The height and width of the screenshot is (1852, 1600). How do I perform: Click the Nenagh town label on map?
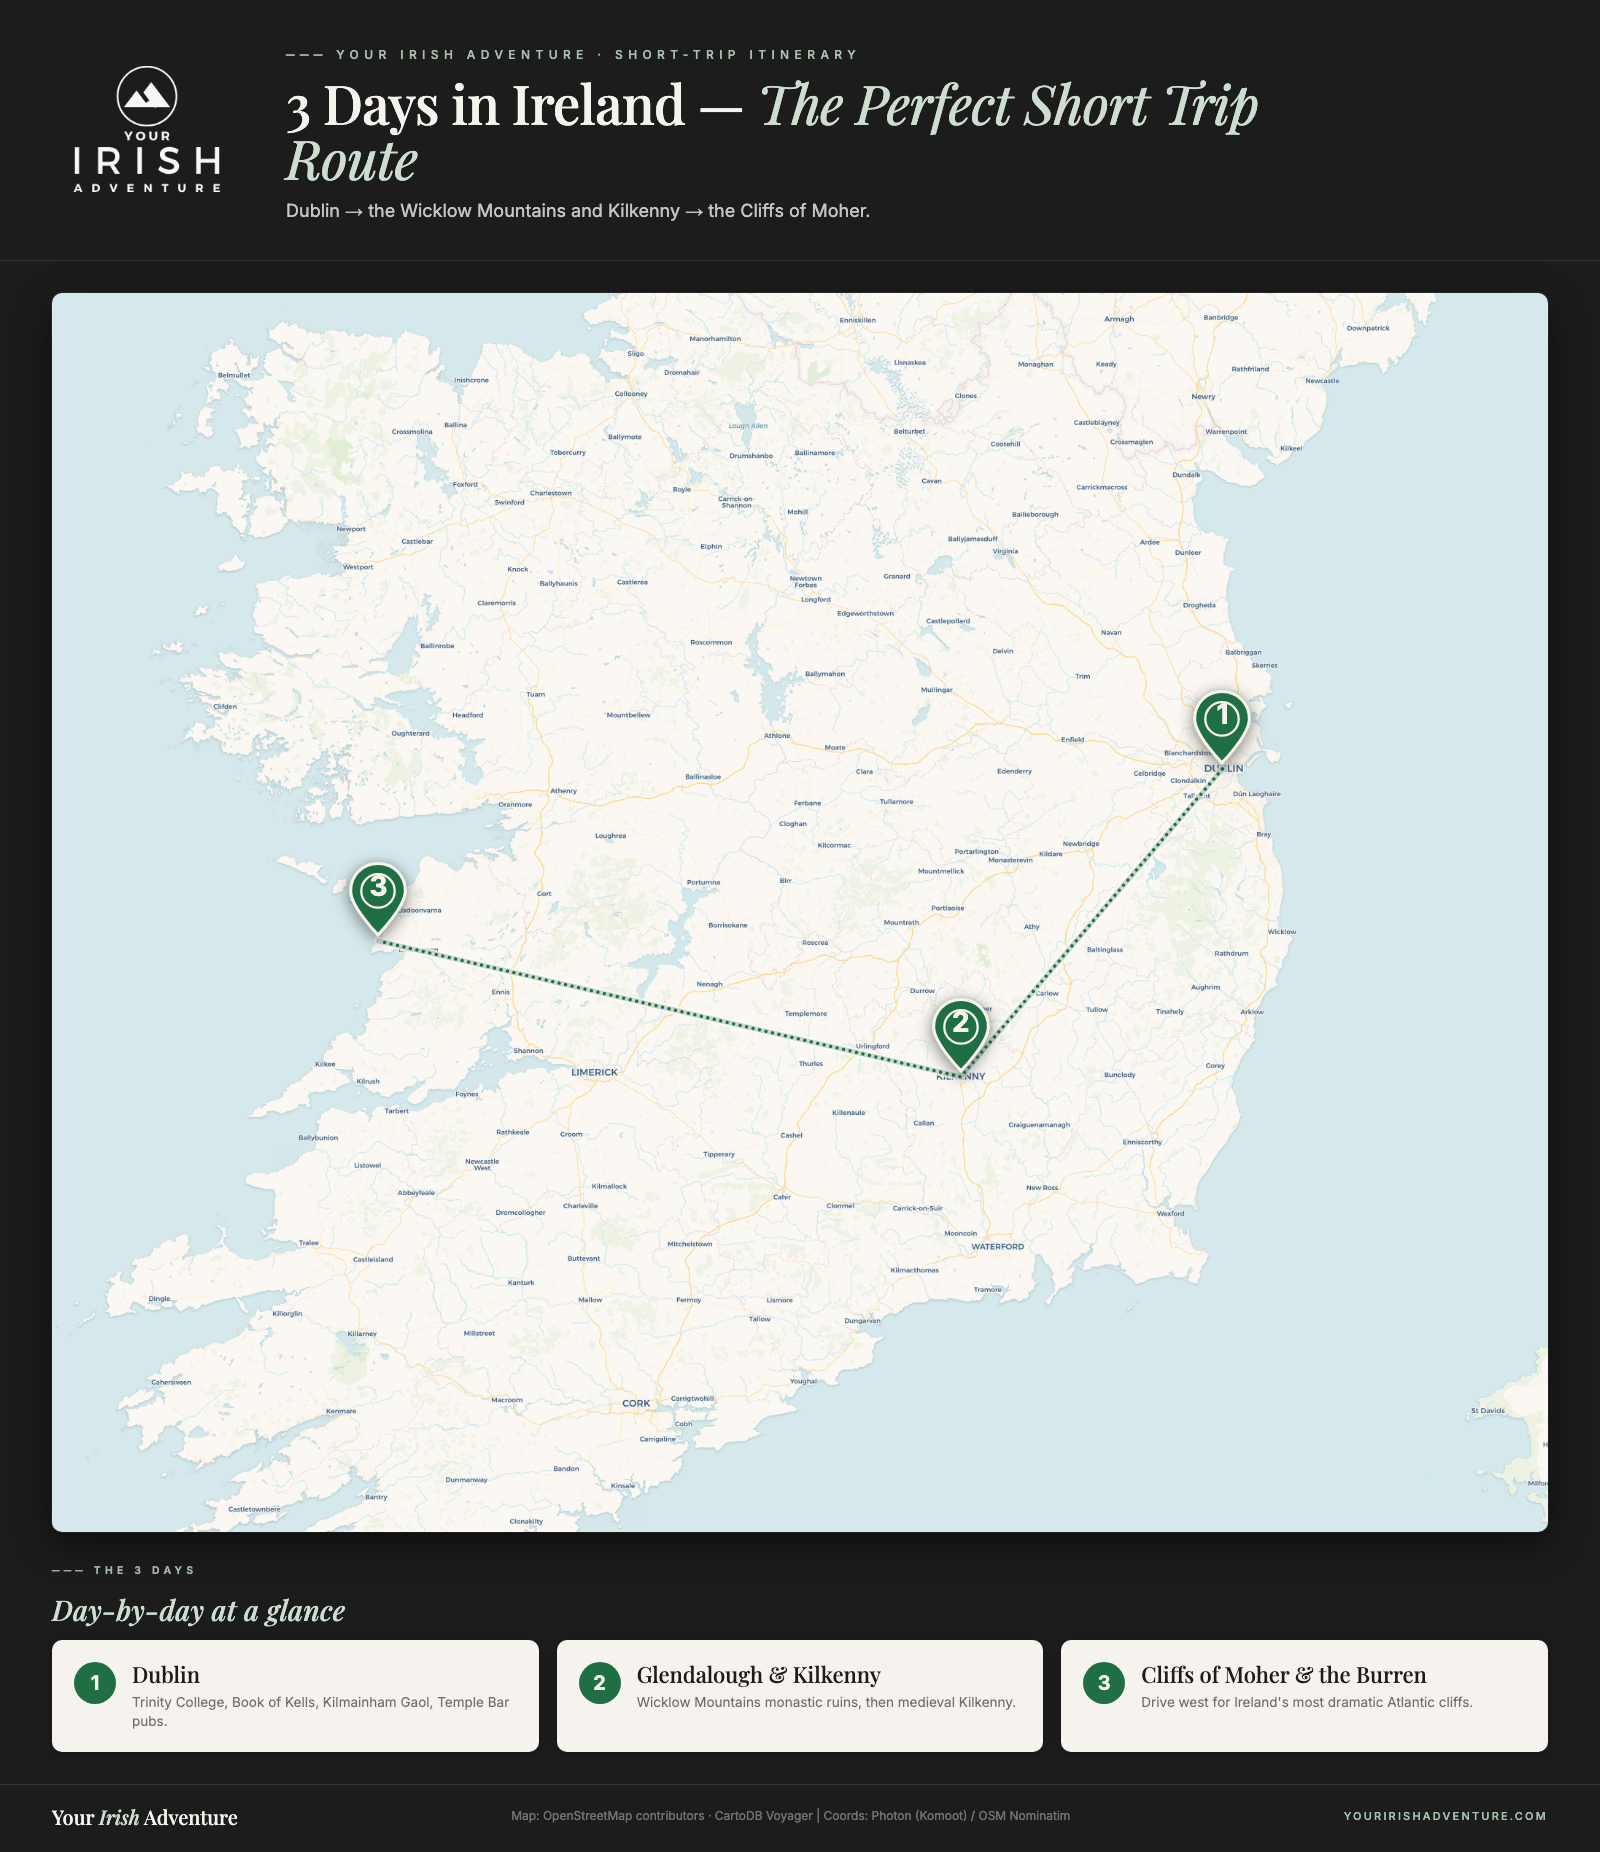point(709,985)
